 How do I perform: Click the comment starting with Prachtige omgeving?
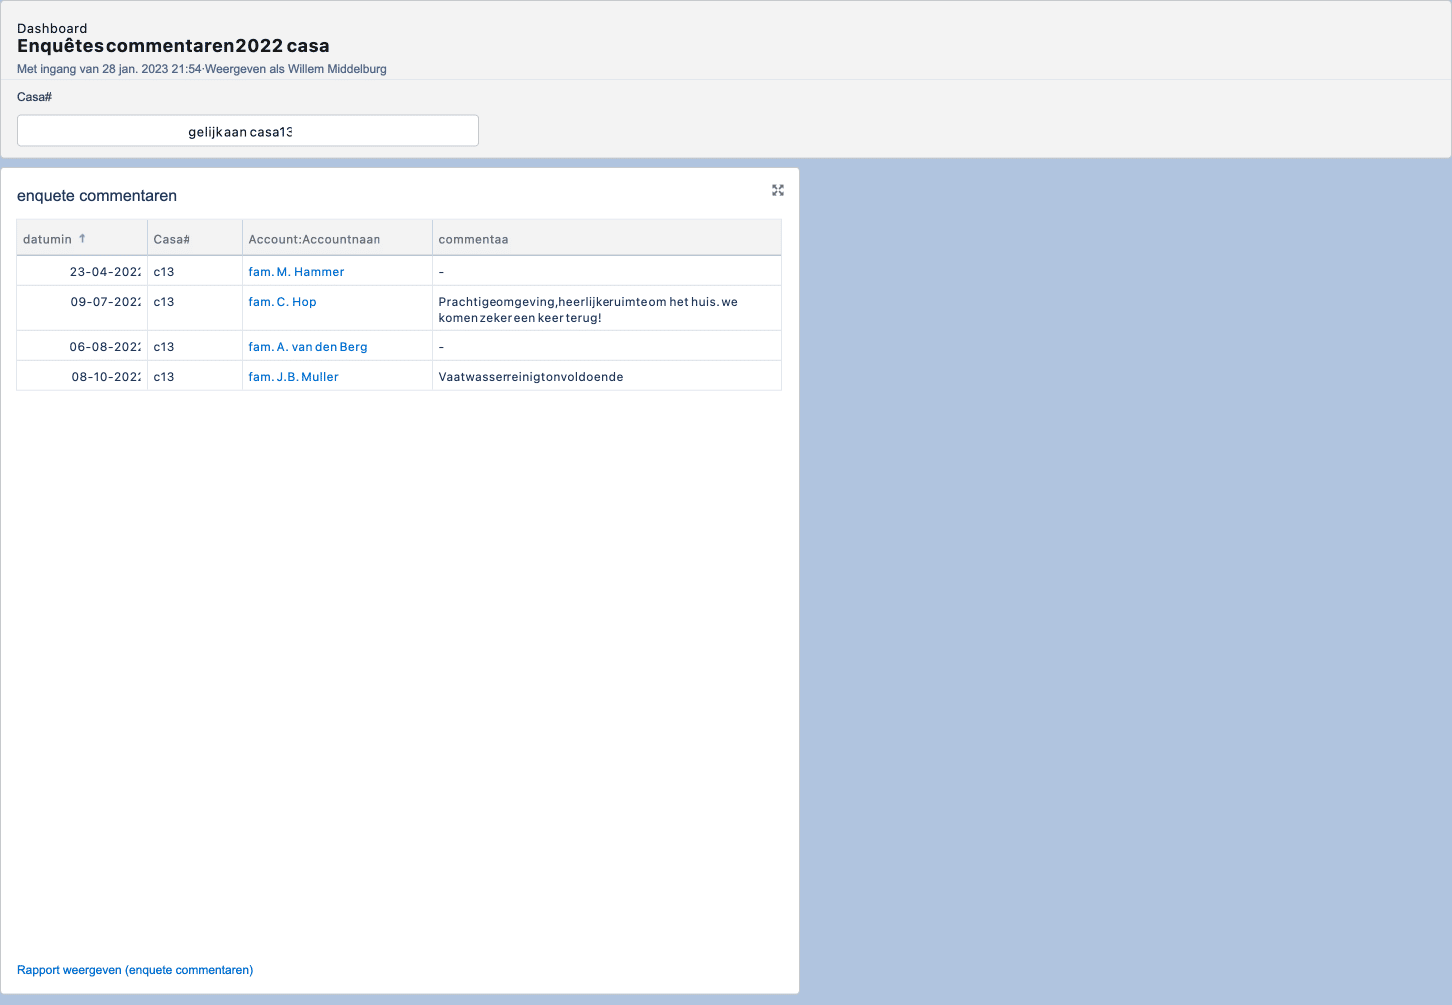[x=588, y=310]
